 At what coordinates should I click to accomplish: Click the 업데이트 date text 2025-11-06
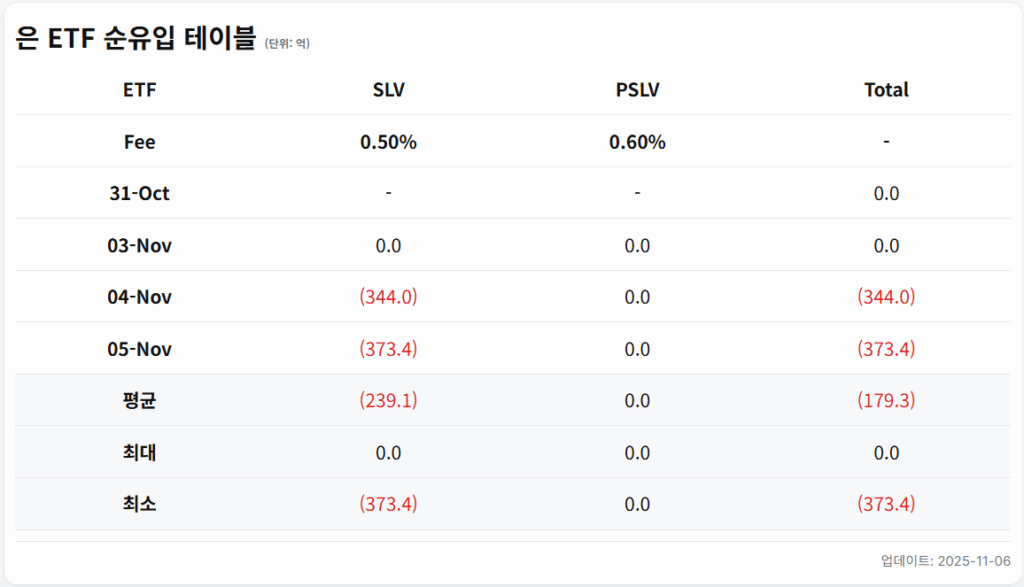[945, 561]
